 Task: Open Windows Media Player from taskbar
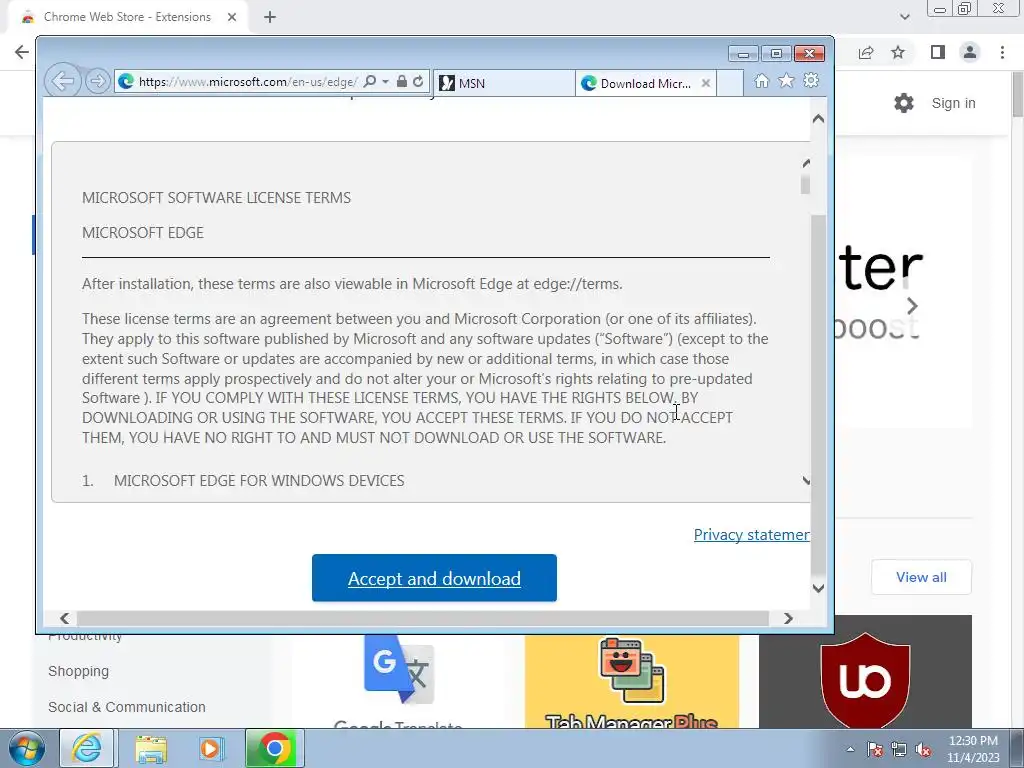[211, 748]
